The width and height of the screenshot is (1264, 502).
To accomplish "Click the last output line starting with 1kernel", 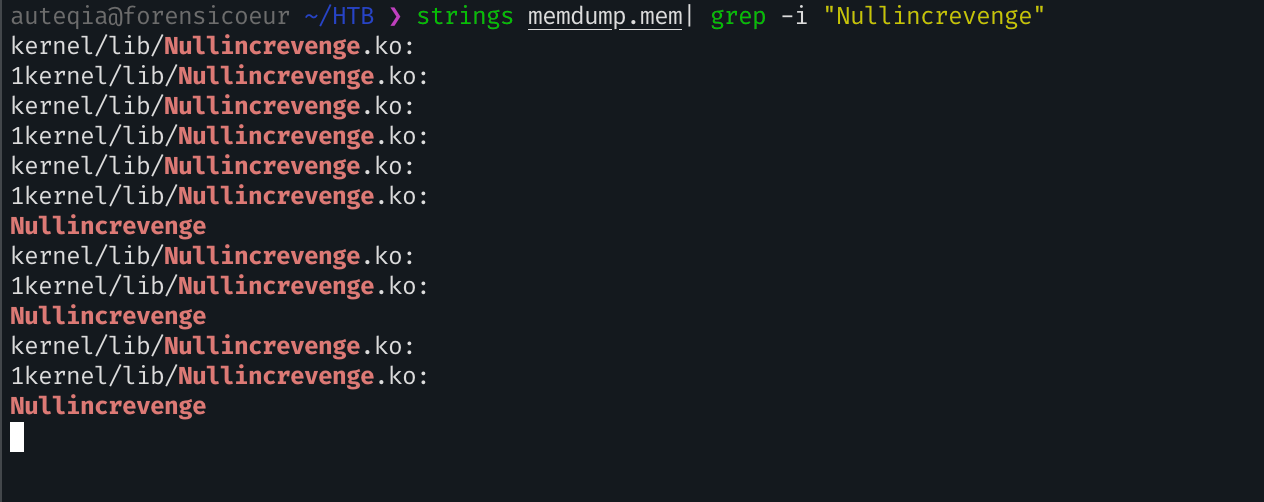I will (219, 376).
